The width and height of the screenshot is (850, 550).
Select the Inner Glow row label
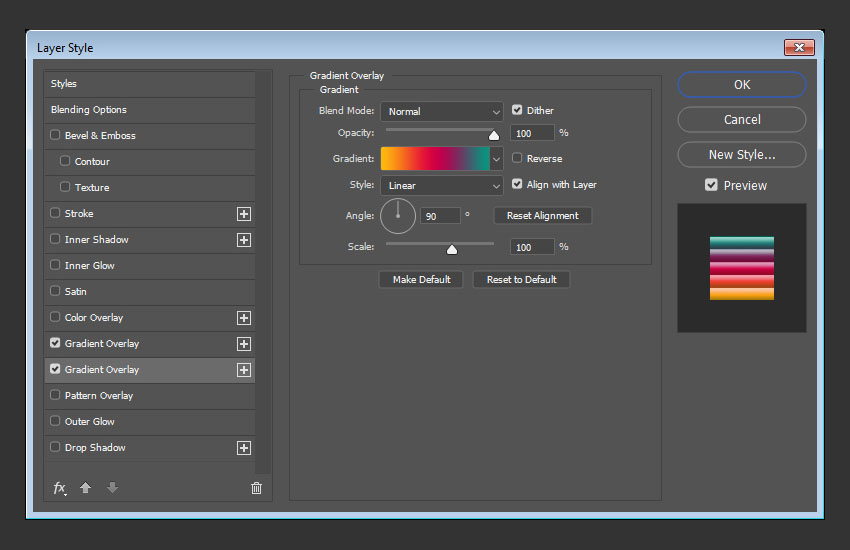click(x=89, y=266)
